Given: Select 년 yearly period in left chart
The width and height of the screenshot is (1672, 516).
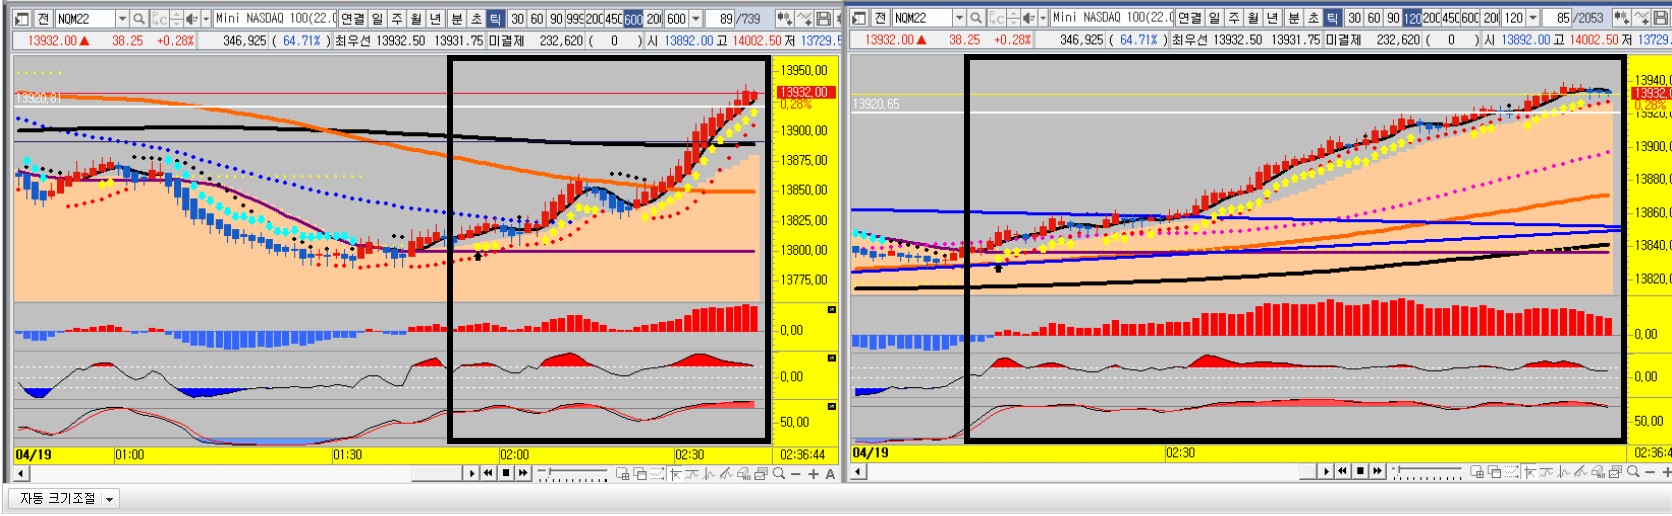Looking at the screenshot, I should pyautogui.click(x=435, y=19).
